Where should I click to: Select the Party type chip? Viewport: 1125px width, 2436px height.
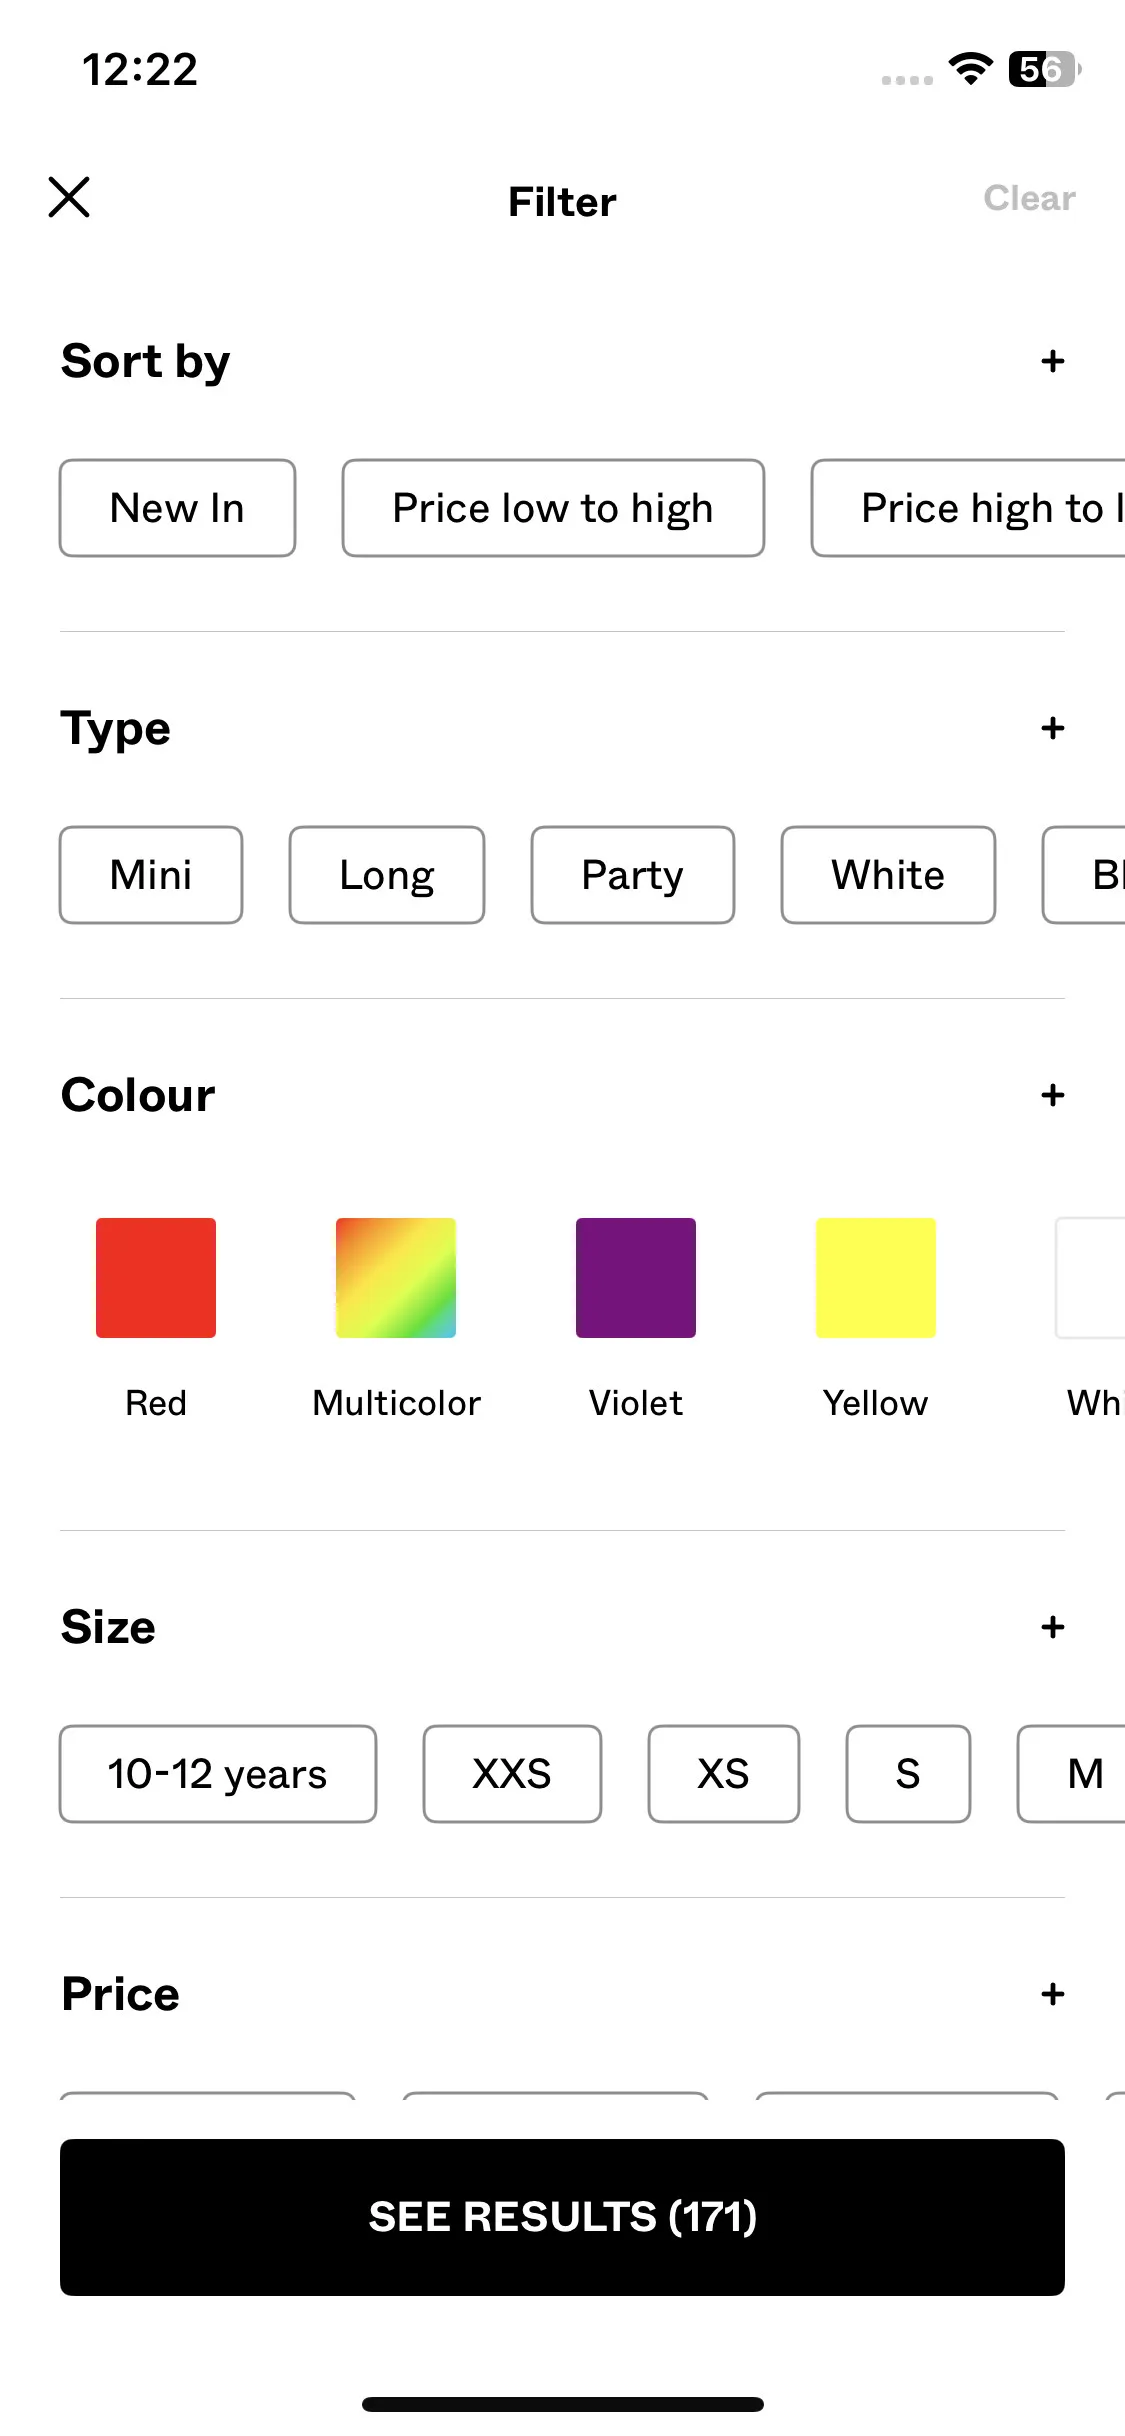pos(633,875)
